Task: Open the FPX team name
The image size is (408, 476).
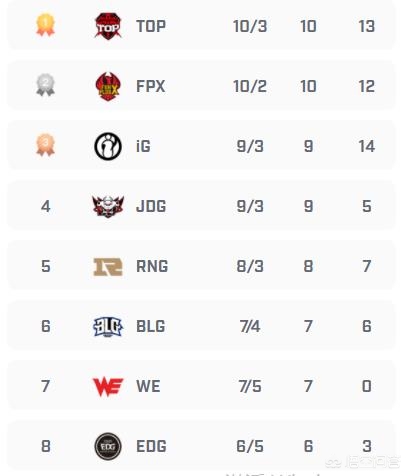Action: click(151, 86)
